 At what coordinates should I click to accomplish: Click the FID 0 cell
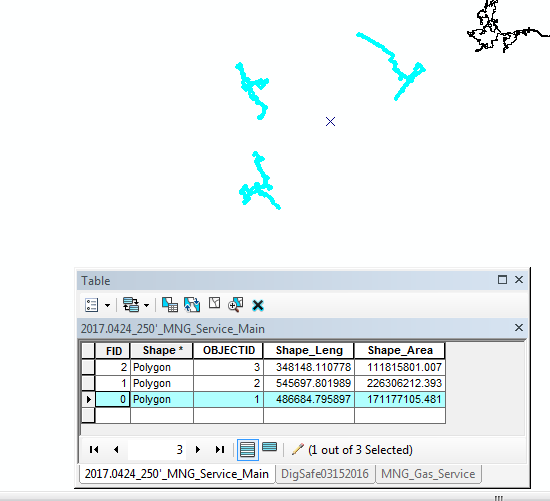[113, 399]
